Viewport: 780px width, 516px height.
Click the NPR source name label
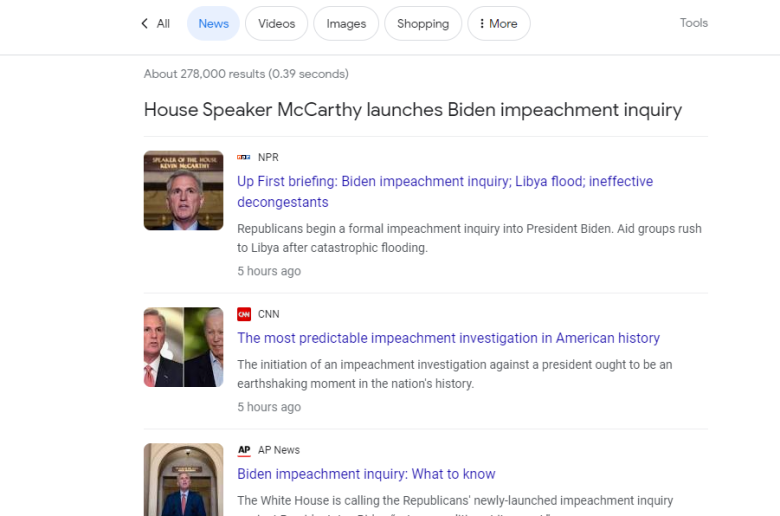click(x=268, y=157)
